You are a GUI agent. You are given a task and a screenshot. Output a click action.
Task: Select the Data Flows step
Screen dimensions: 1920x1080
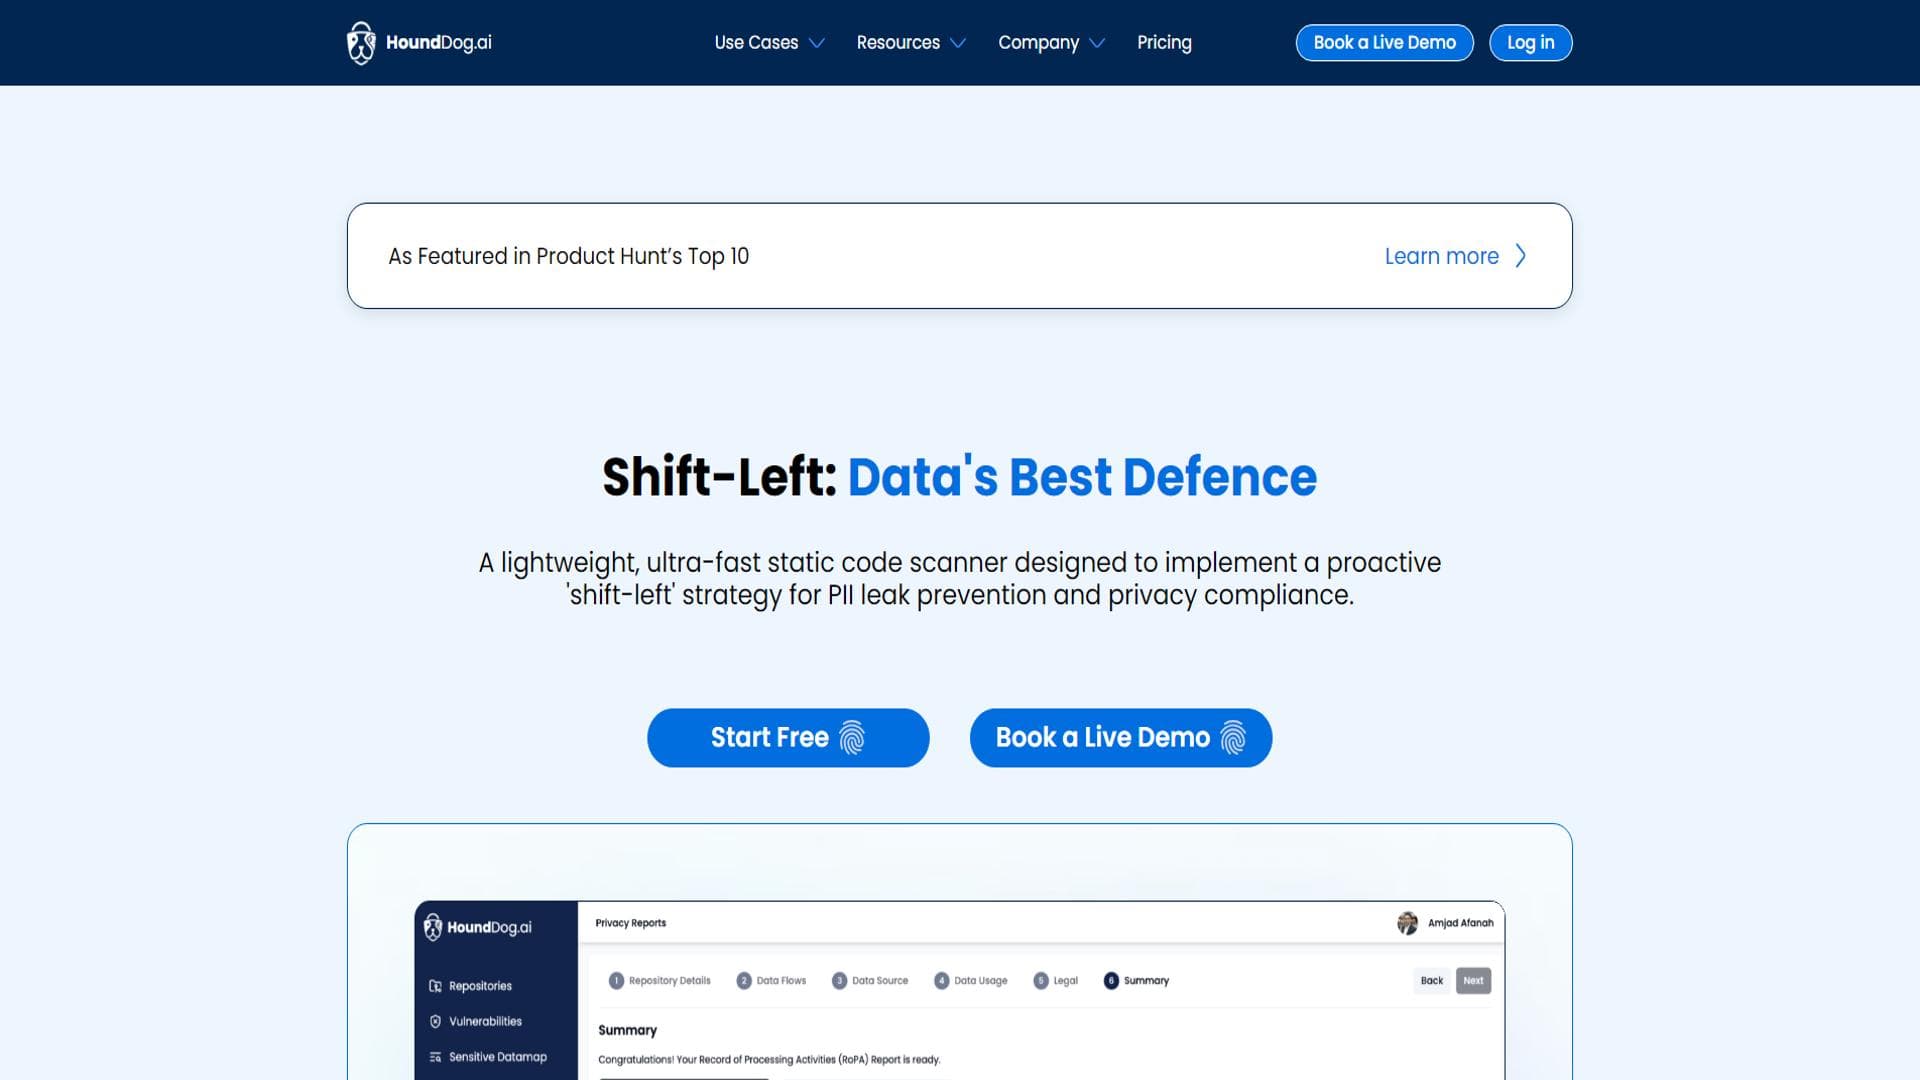click(771, 981)
